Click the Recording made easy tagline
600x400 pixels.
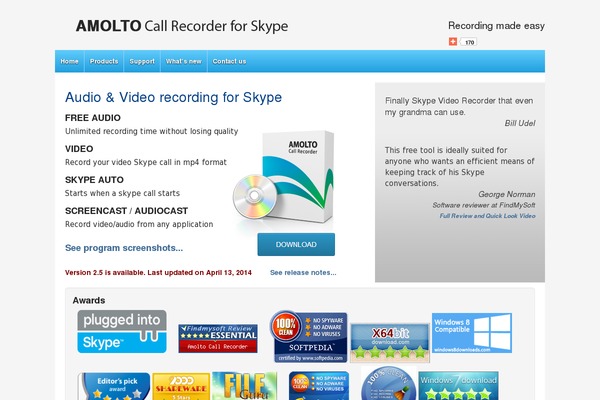(x=496, y=26)
